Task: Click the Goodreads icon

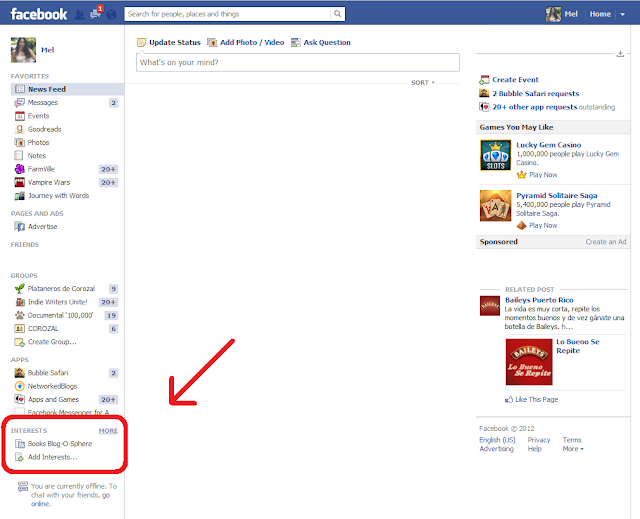Action: pos(20,129)
